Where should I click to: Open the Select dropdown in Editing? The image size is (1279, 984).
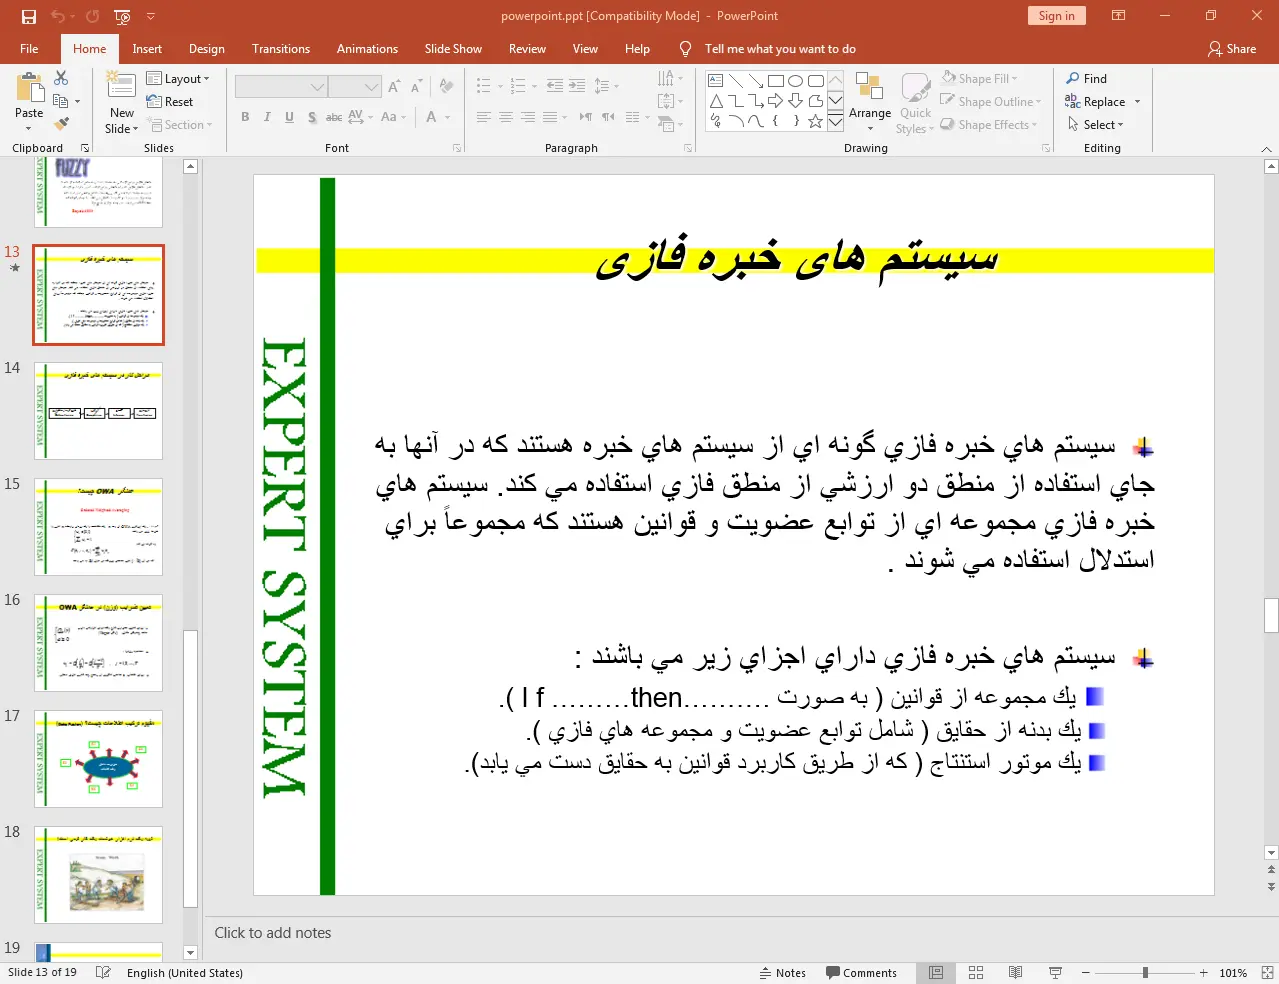point(1095,125)
